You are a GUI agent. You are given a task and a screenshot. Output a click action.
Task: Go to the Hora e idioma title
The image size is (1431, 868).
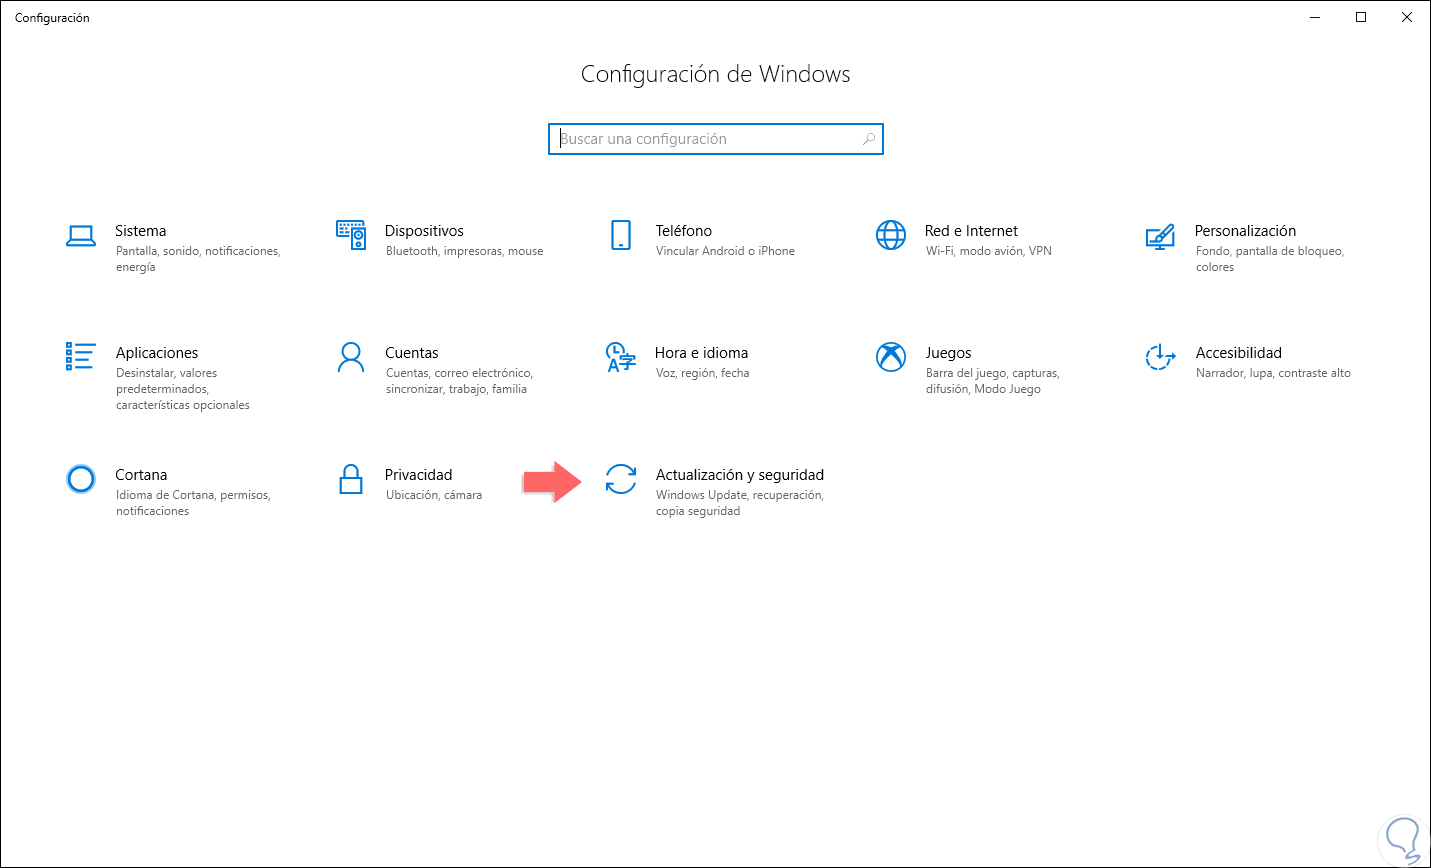tap(702, 353)
